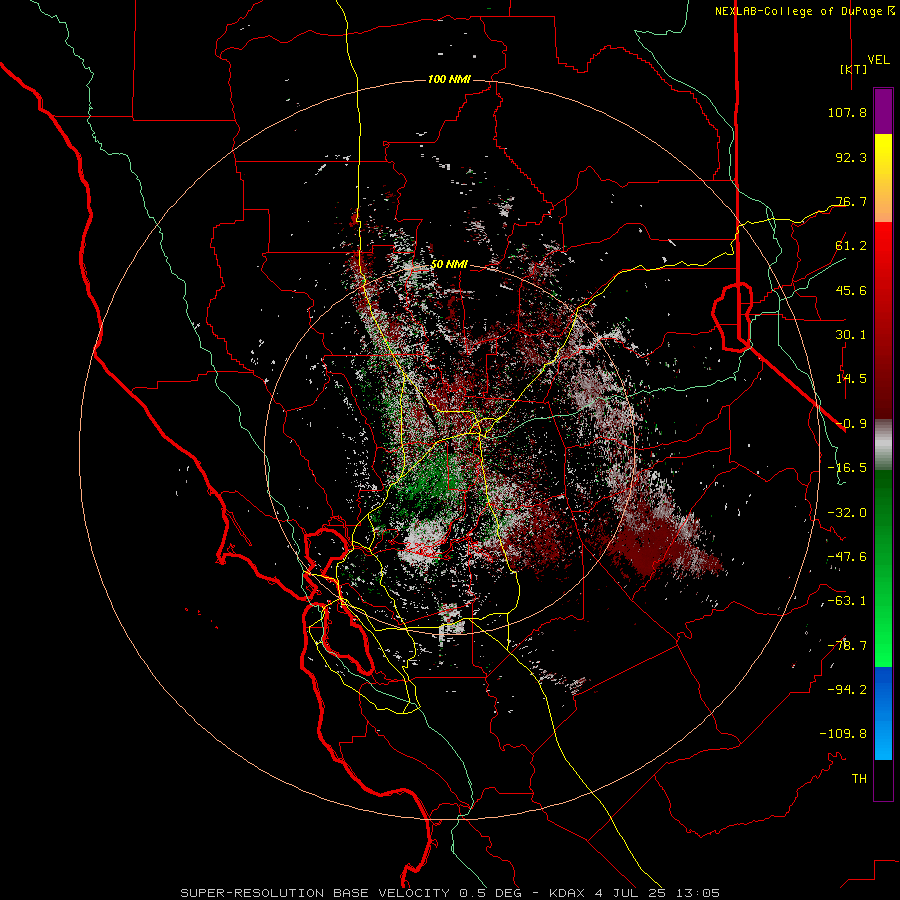Screen dimensions: 900x900
Task: Click the VEL legend title
Action: [x=878, y=59]
